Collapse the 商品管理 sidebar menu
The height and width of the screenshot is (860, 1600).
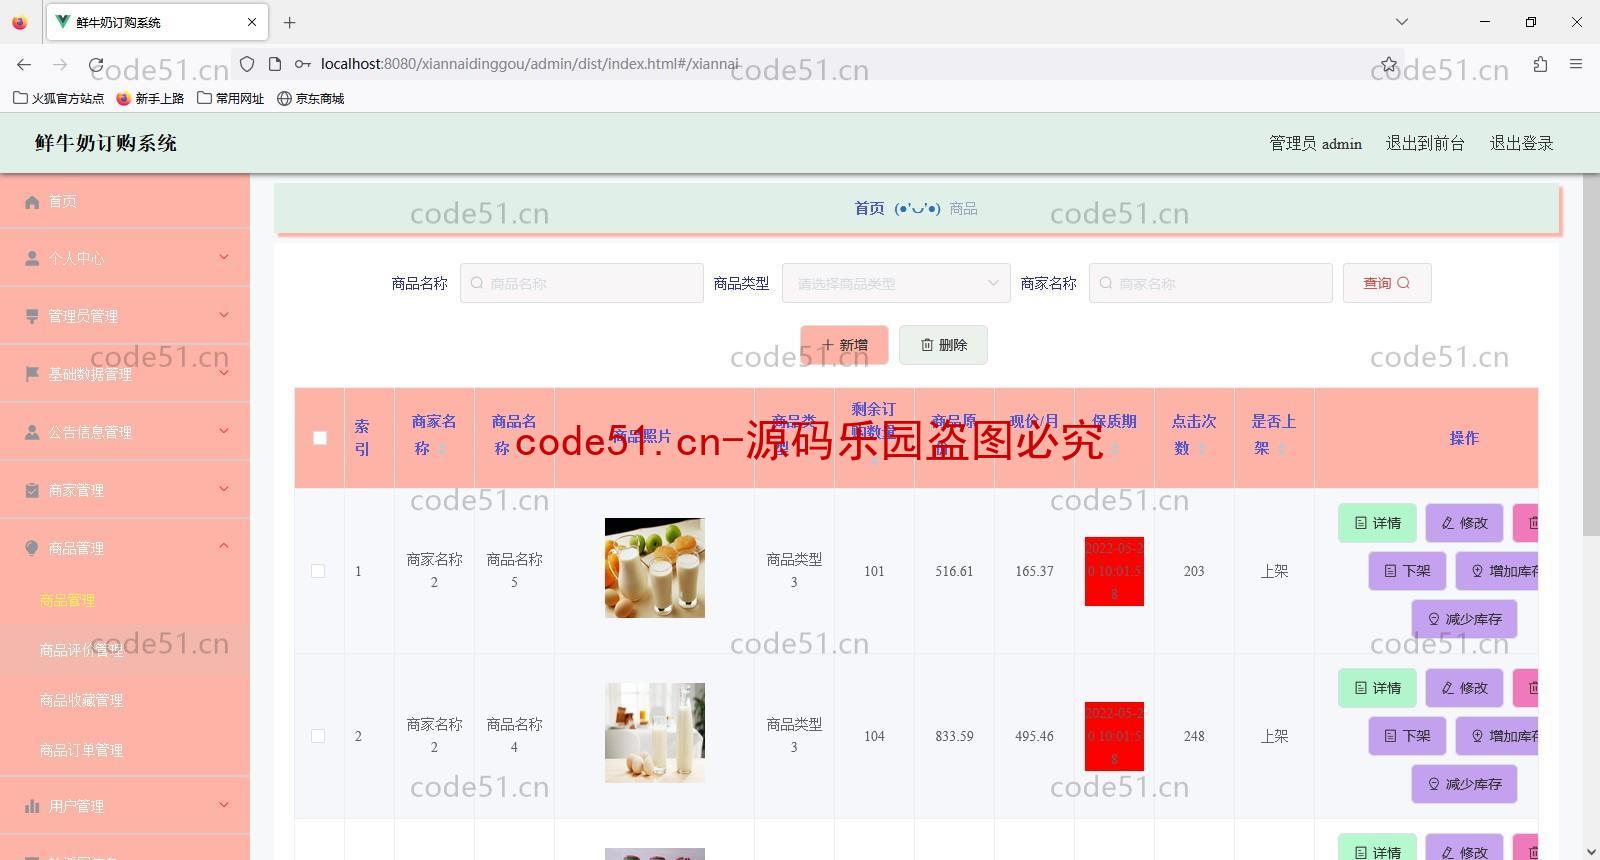click(224, 546)
